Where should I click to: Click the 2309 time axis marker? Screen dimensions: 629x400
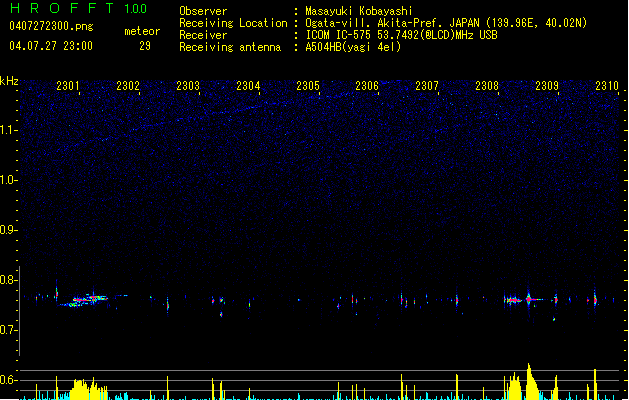click(547, 86)
